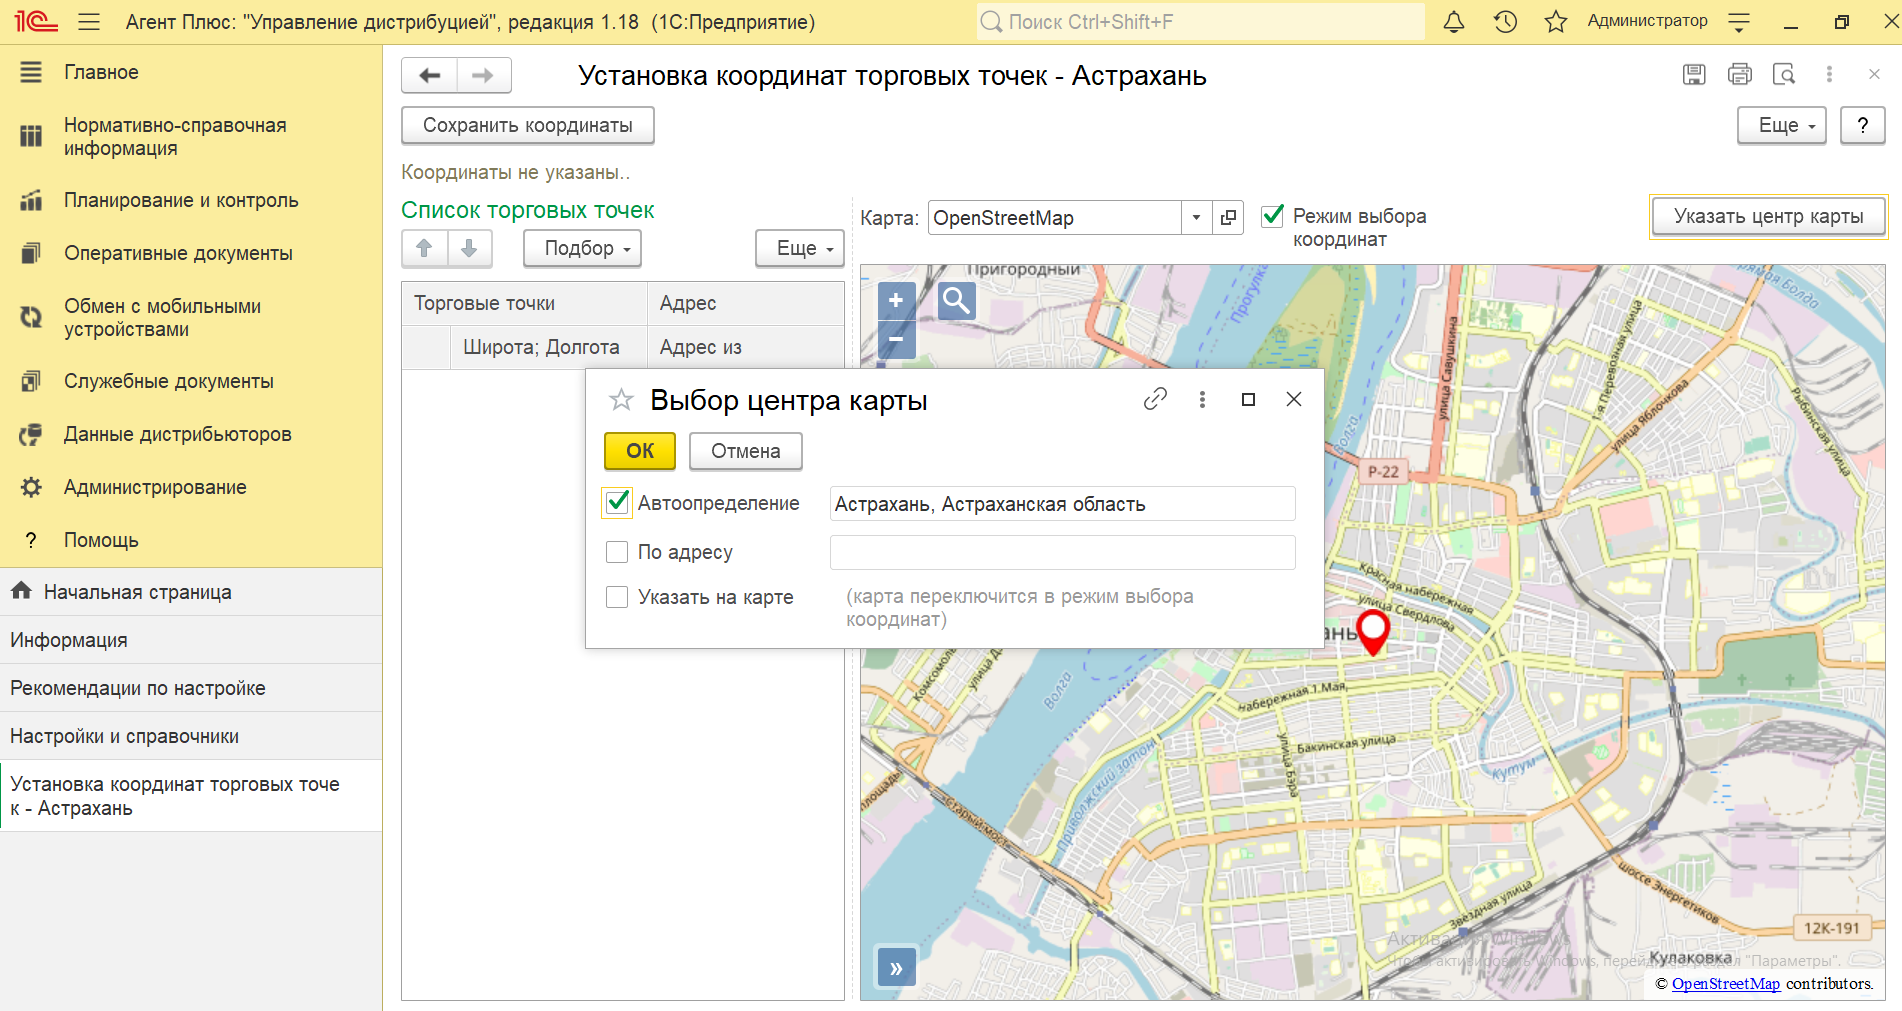Click Указать центр карты button

[1768, 216]
